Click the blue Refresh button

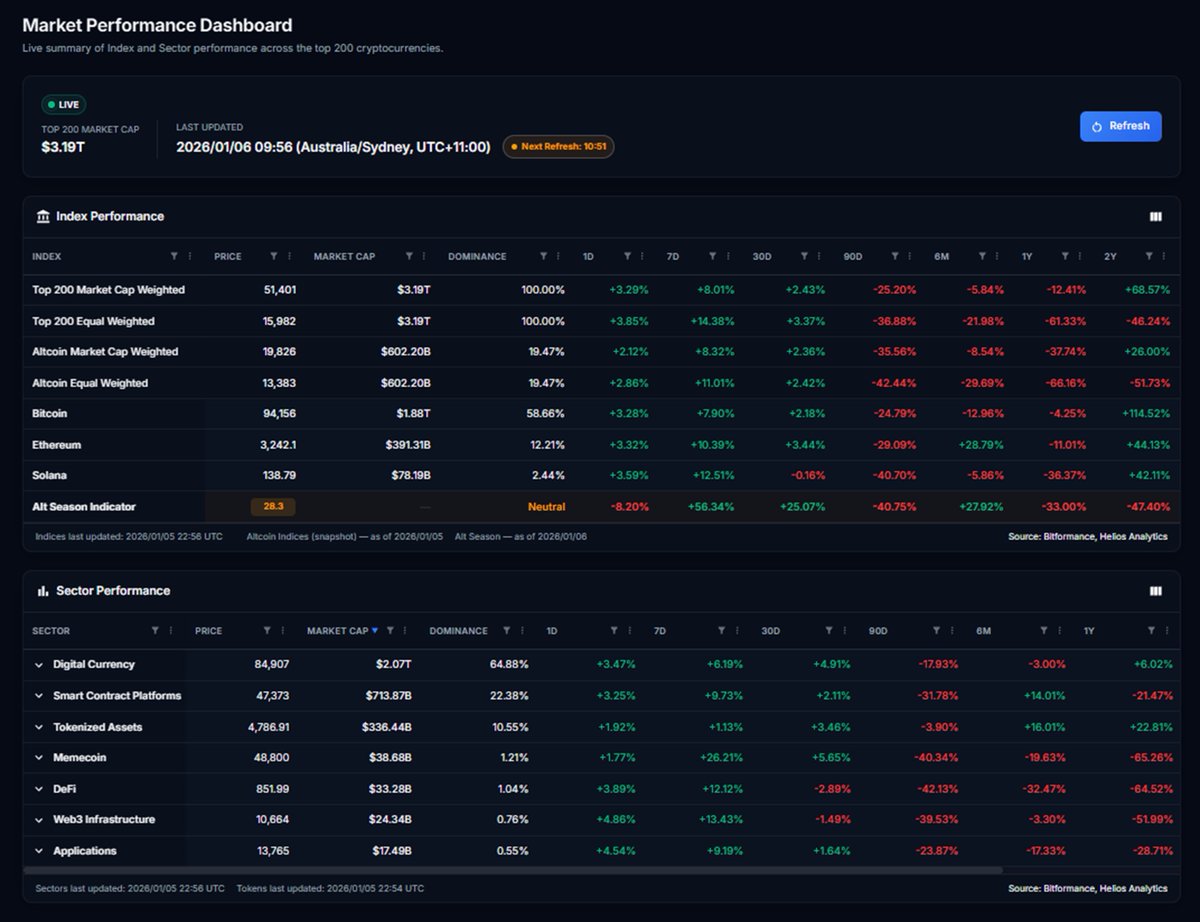[1120, 126]
